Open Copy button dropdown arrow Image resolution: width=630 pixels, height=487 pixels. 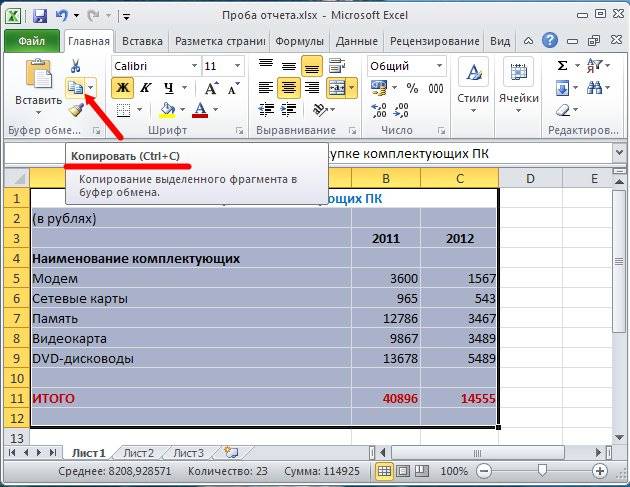91,87
